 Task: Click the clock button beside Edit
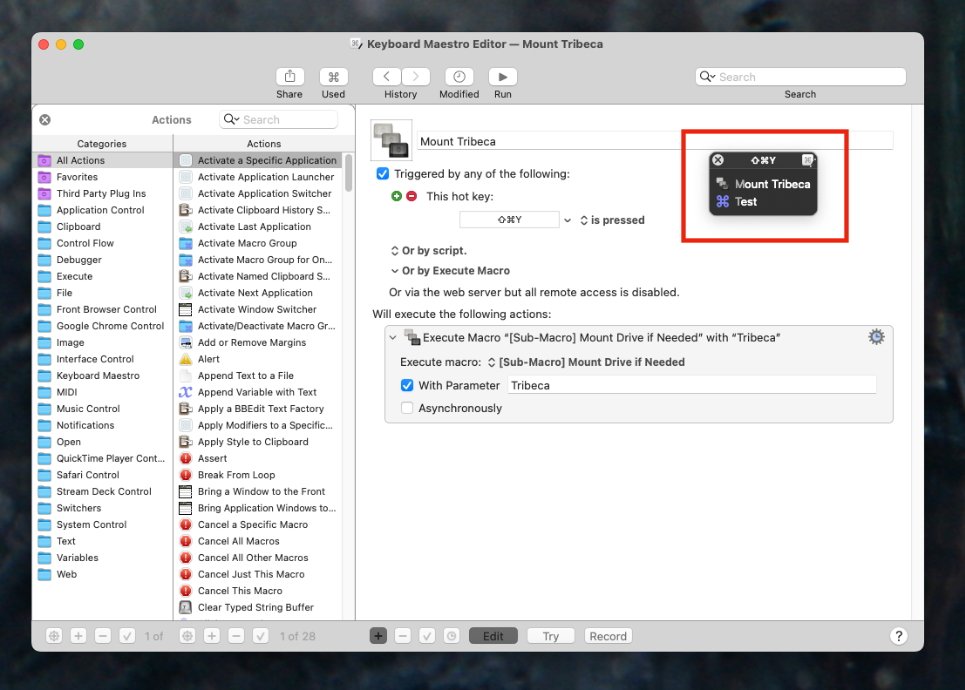pos(451,636)
